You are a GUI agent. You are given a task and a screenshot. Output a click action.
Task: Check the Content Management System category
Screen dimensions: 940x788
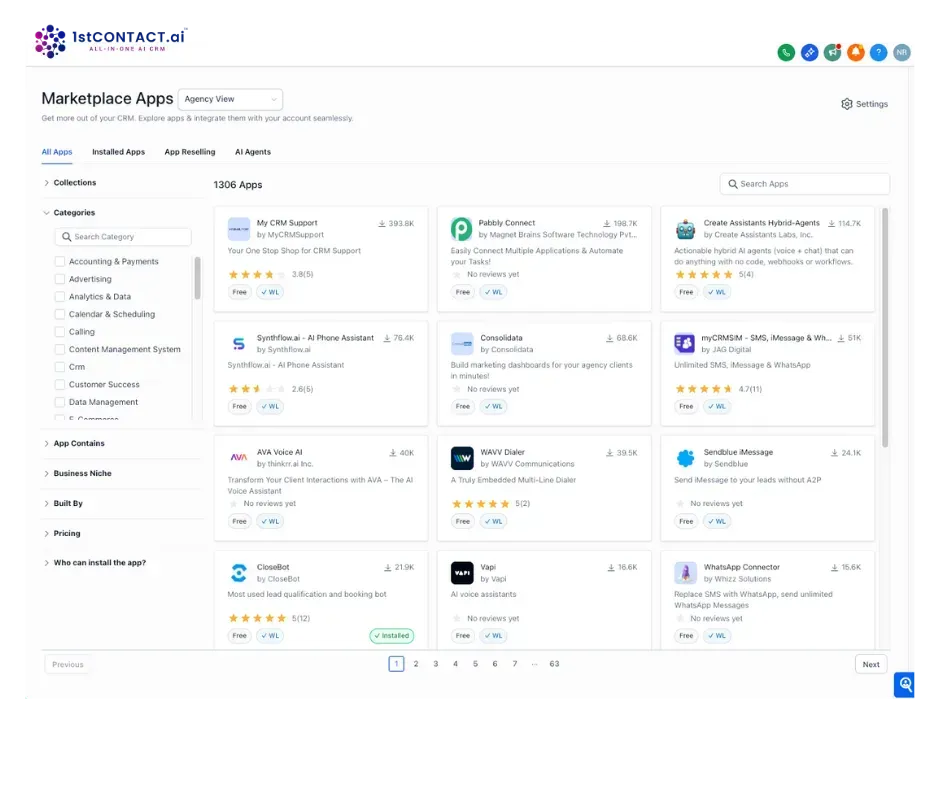coord(59,349)
